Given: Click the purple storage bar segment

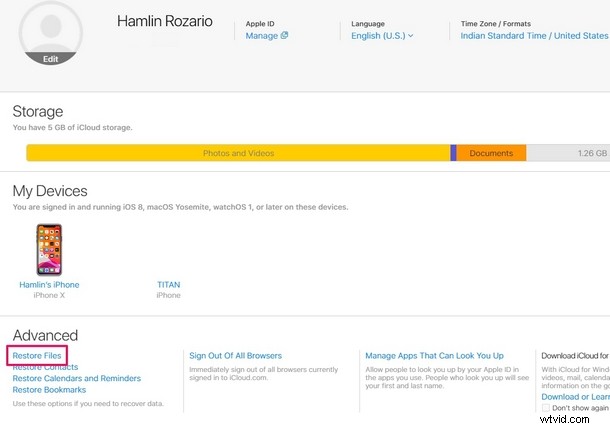Looking at the screenshot, I should tap(453, 153).
